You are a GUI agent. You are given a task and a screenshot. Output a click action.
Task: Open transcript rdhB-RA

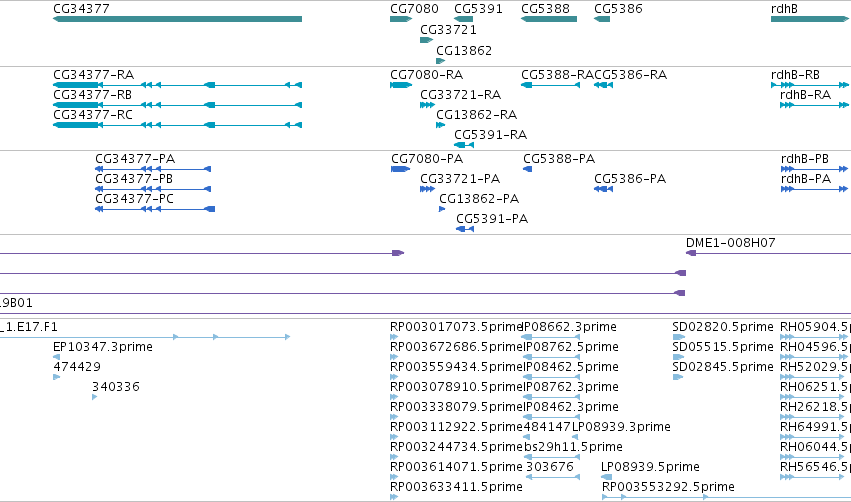point(815,105)
